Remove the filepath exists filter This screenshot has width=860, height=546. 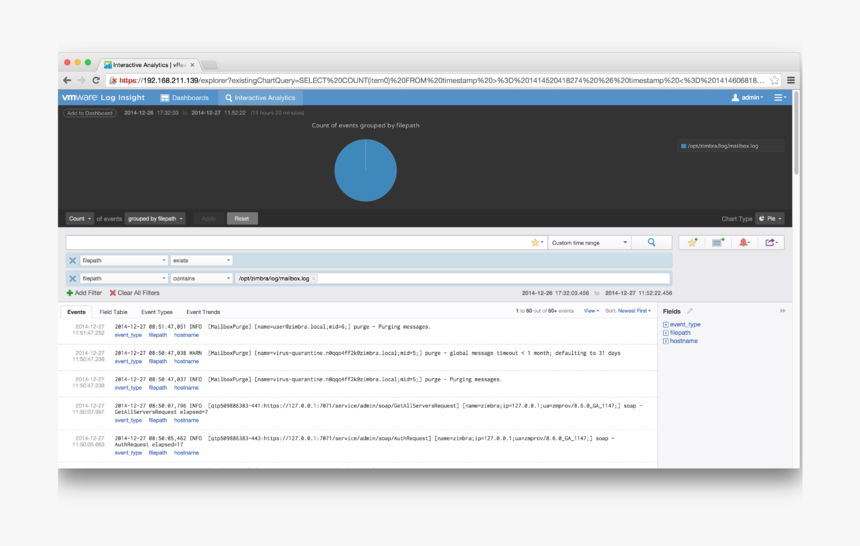coord(72,261)
